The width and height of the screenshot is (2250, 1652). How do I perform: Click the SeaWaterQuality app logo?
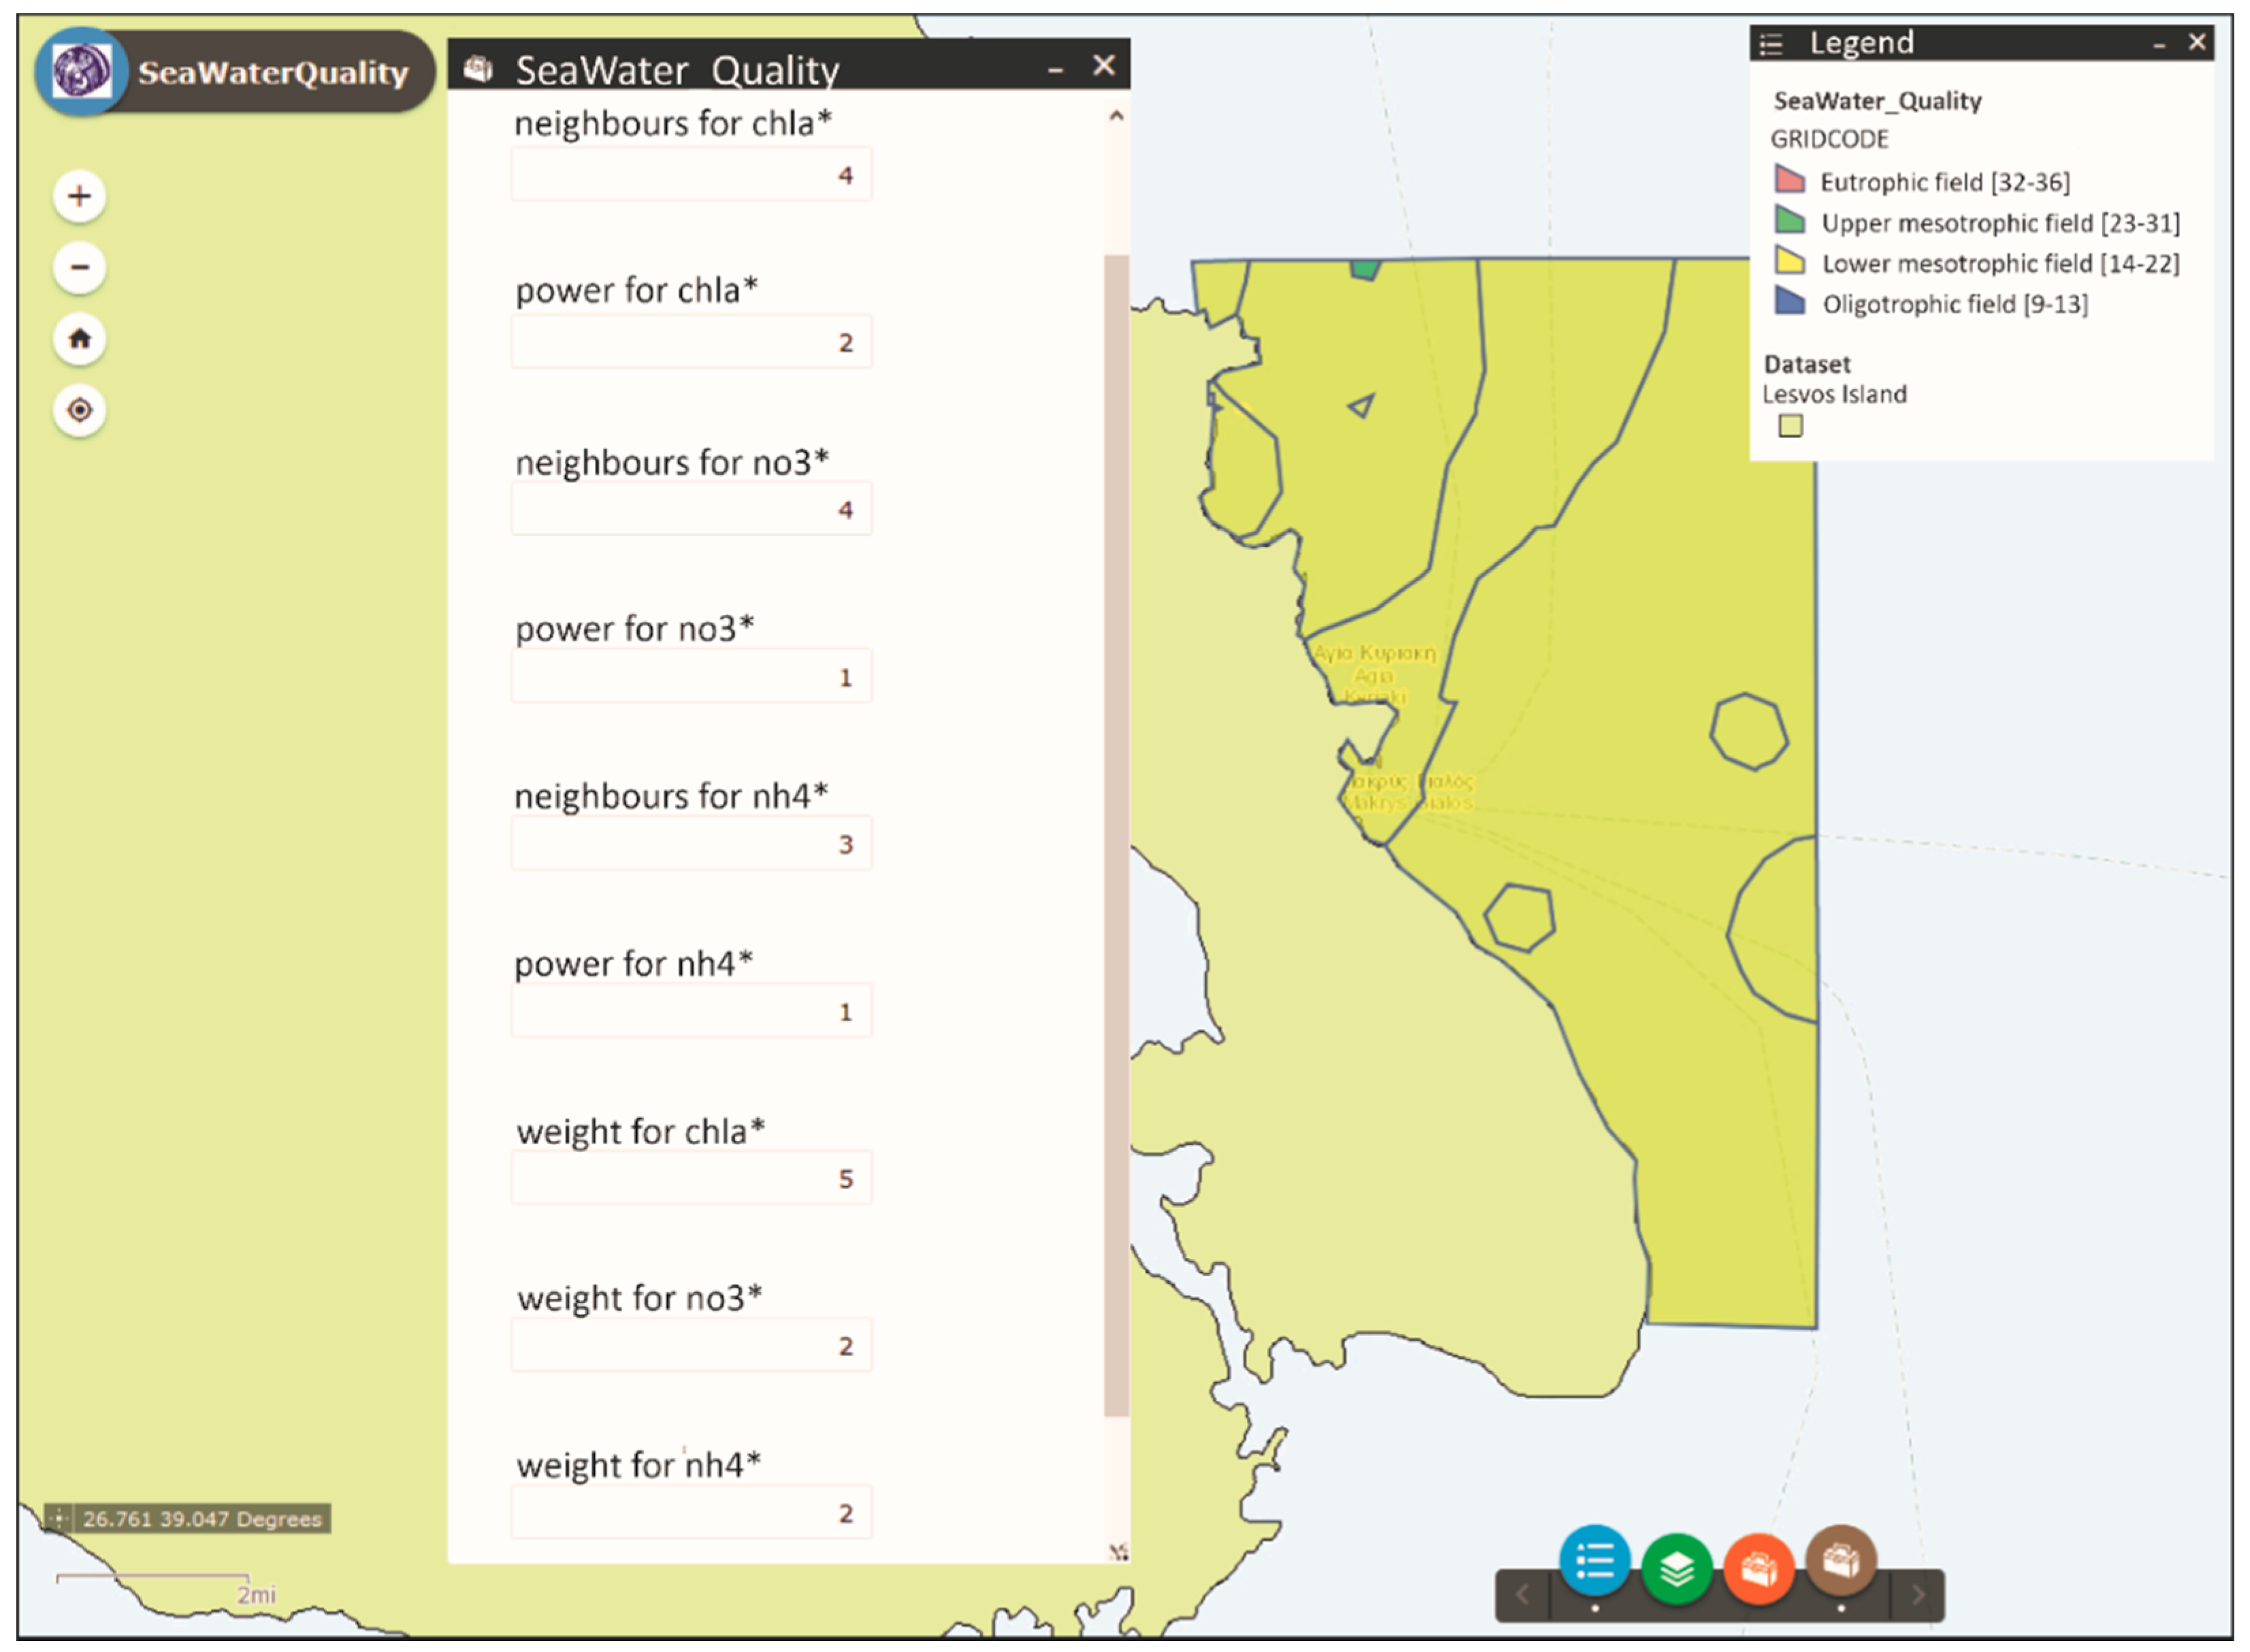(81, 72)
